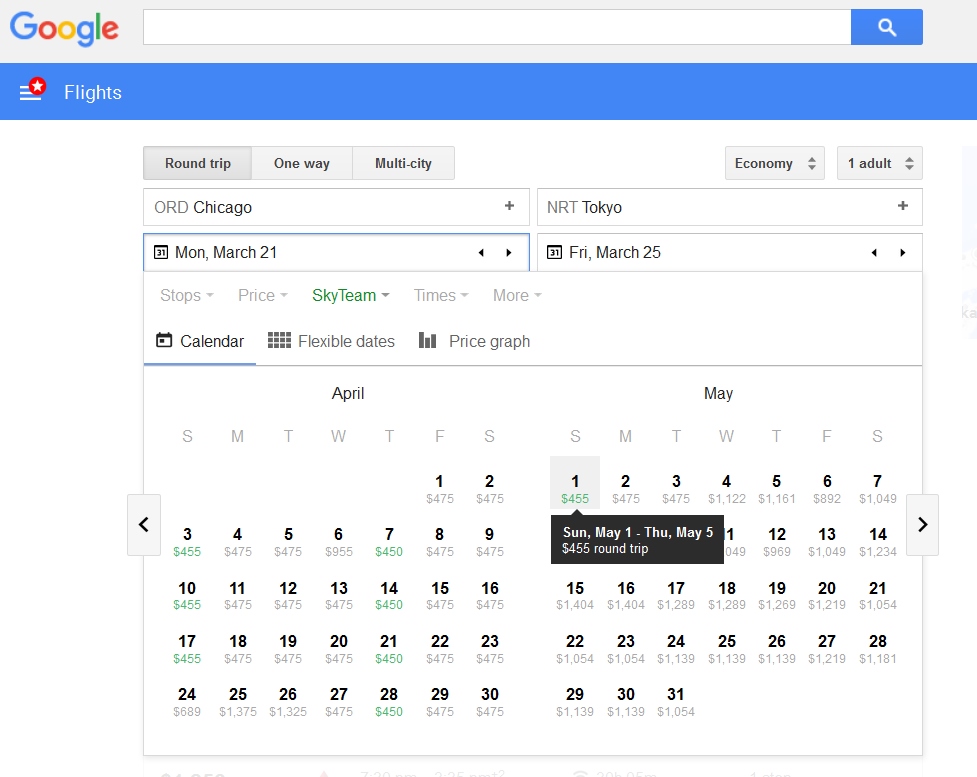The image size is (977, 777).
Task: Click the blue Google search magnifier button
Action: click(x=886, y=28)
